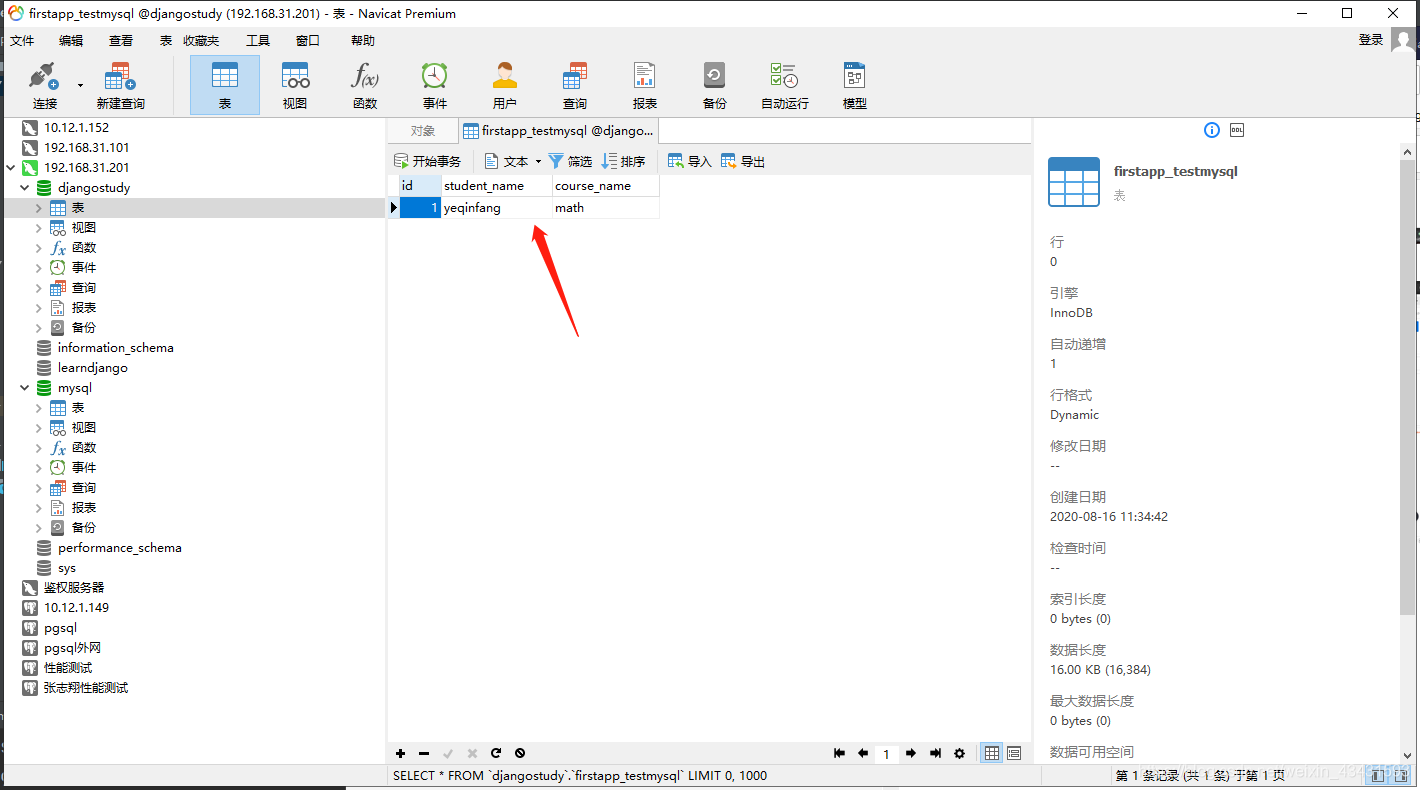Screen dimensions: 1420x790
Task: Expand 视图 under djangostudy
Action: (39, 228)
